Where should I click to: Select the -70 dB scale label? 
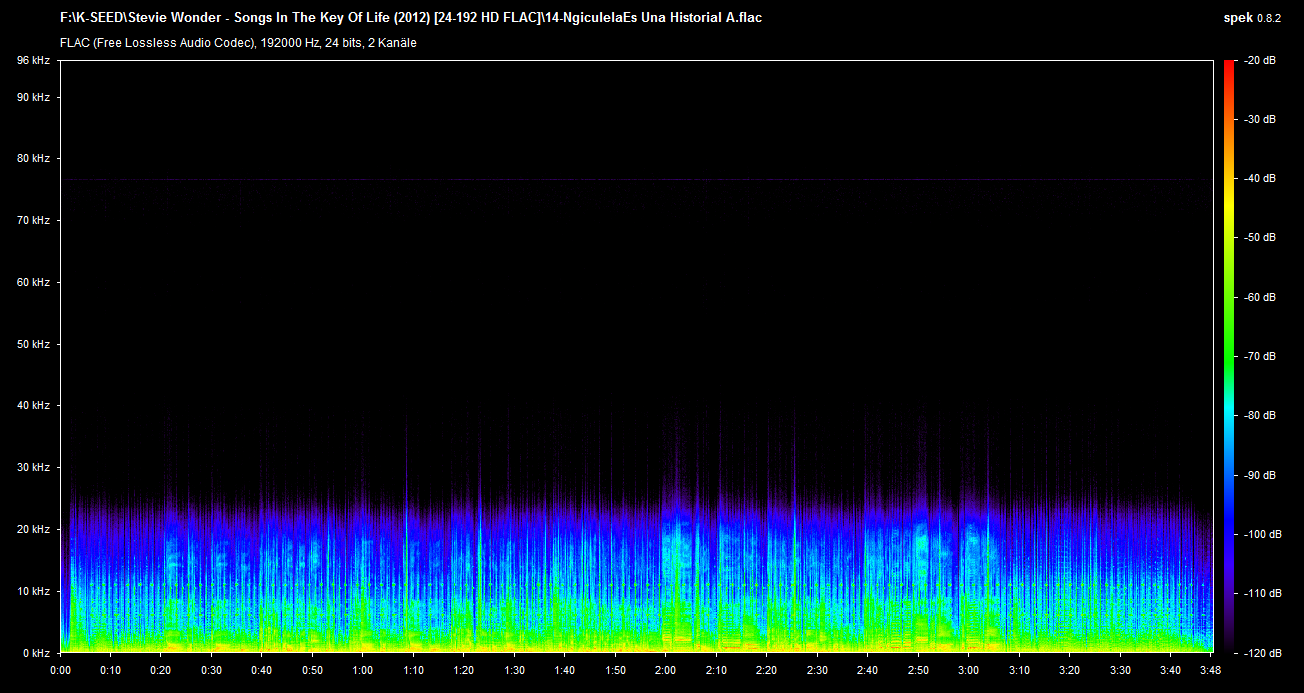pyautogui.click(x=1260, y=356)
